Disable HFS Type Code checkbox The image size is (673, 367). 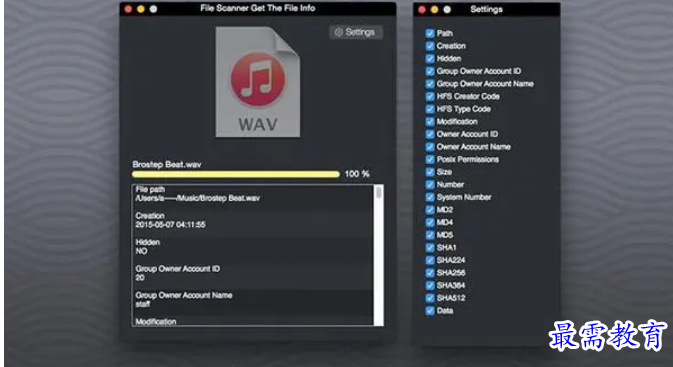click(430, 109)
